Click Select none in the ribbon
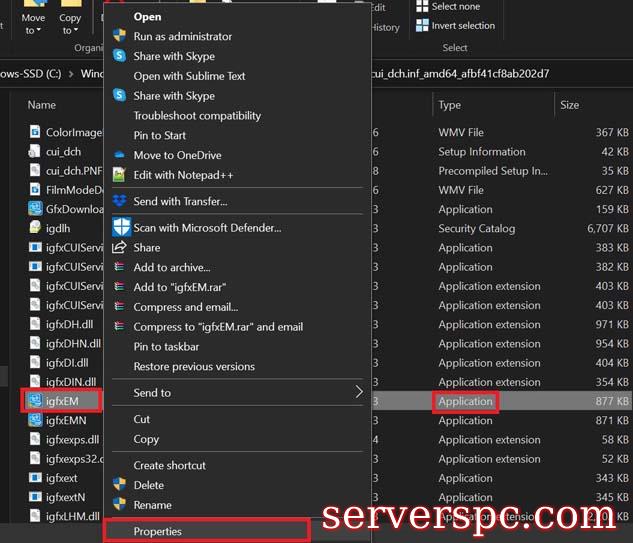 click(455, 7)
